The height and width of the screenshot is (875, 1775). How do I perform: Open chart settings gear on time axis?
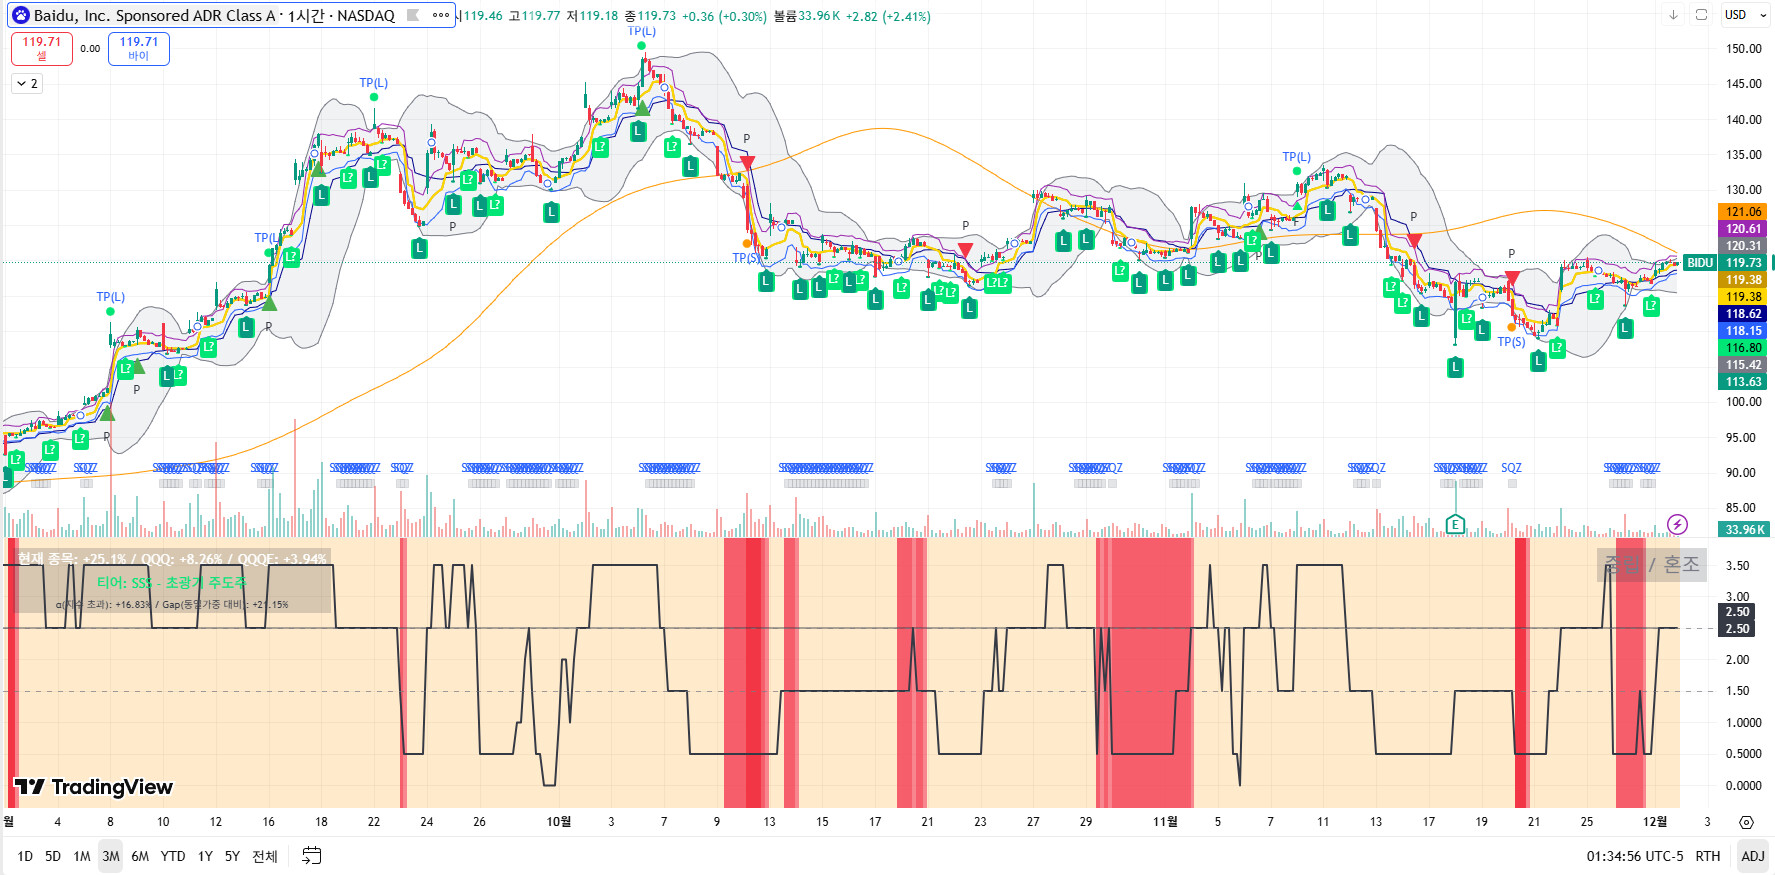1746,822
